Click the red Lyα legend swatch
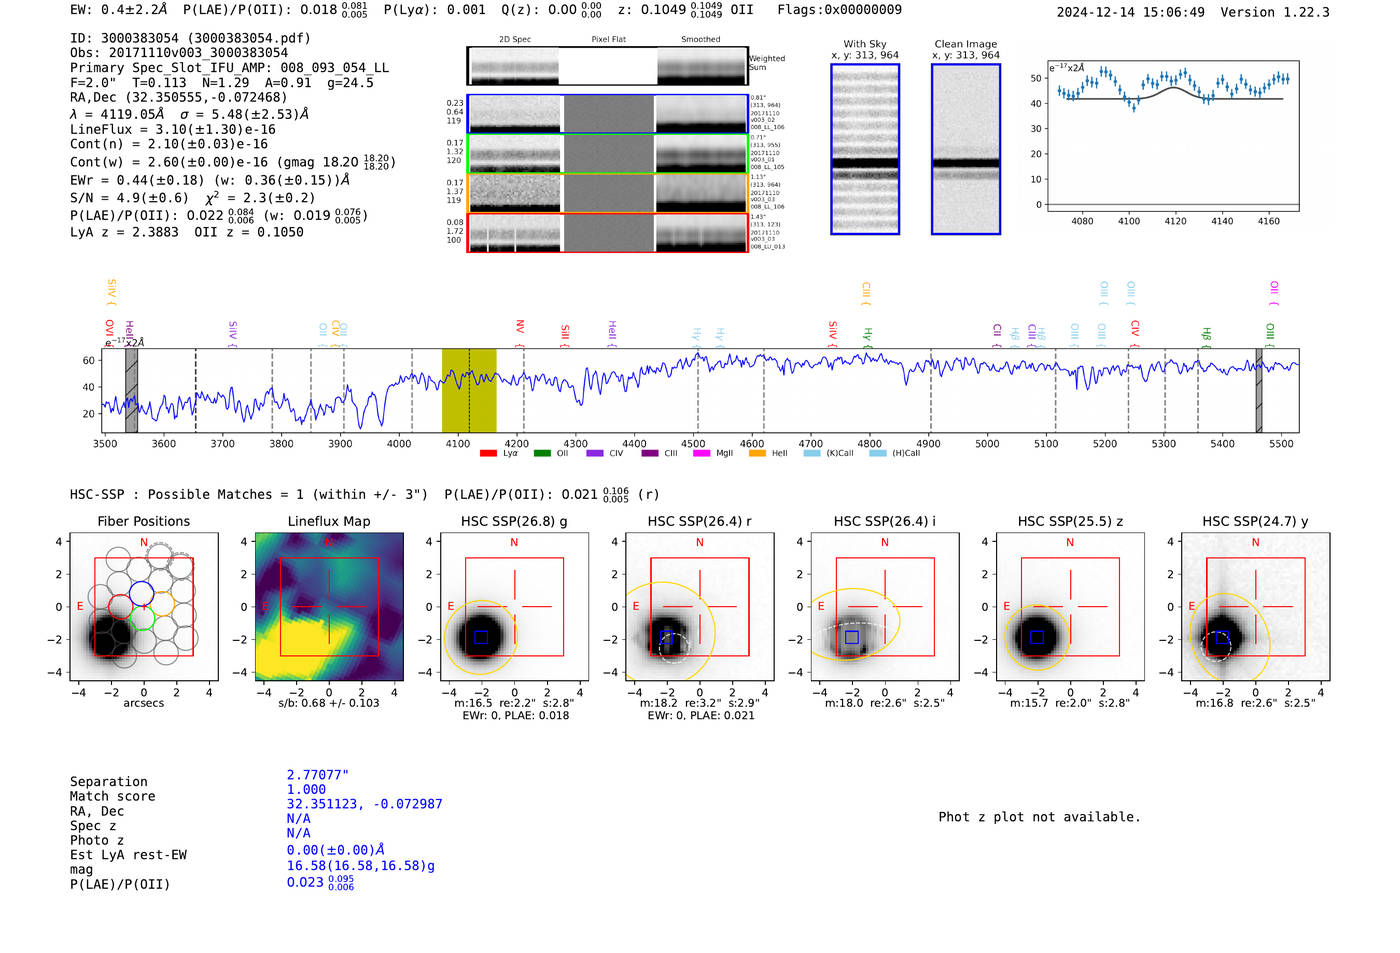The image size is (1400, 953). pyautogui.click(x=488, y=454)
